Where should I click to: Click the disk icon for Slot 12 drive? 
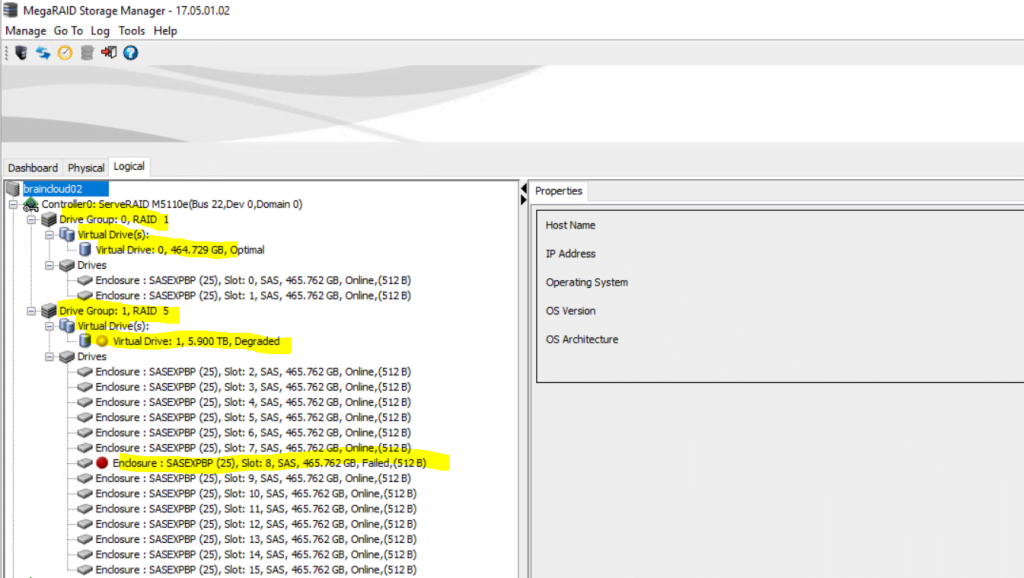point(85,524)
